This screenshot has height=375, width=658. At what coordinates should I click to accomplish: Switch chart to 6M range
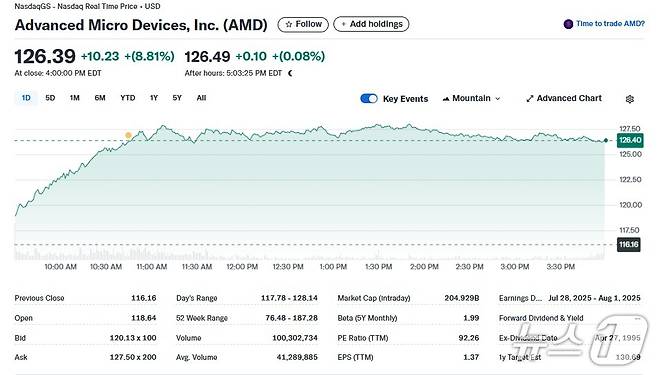coord(100,98)
